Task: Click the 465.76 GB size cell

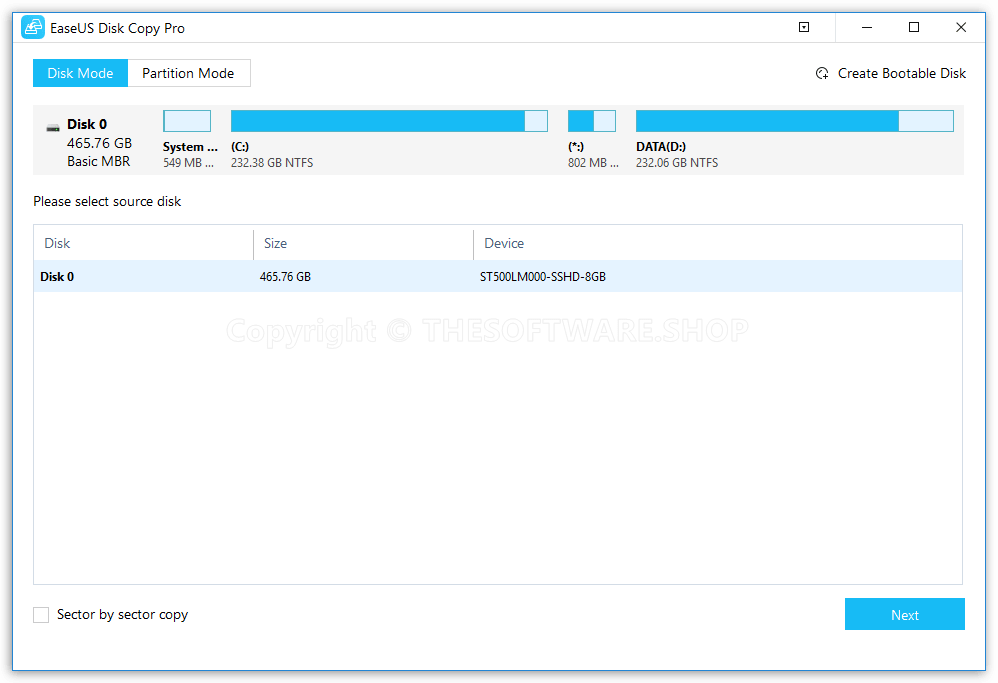Action: pyautogui.click(x=285, y=277)
